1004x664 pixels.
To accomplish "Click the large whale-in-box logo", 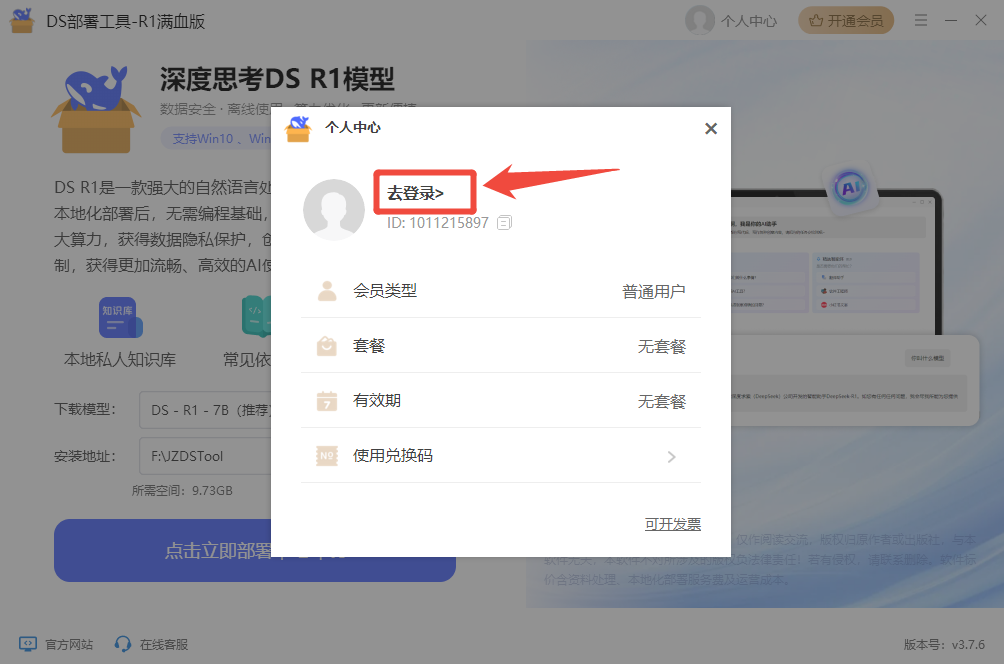I will (x=96, y=109).
